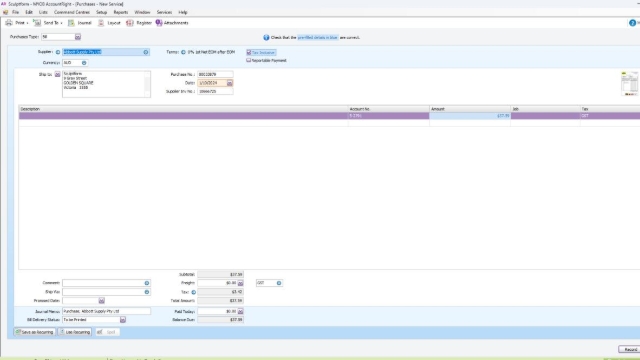Click the Account No. column header
640x360 pixels.
click(389, 109)
